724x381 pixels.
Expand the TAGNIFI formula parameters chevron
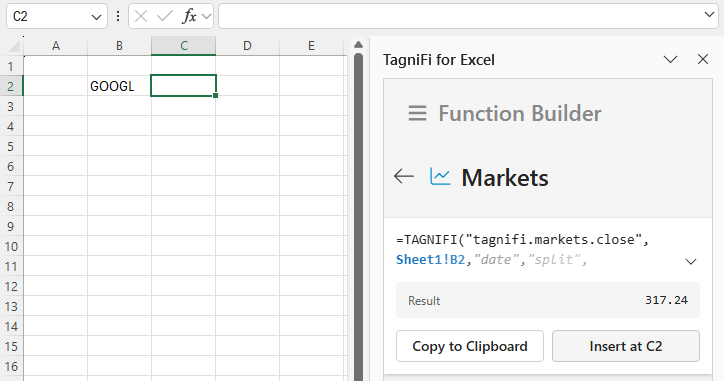(691, 262)
